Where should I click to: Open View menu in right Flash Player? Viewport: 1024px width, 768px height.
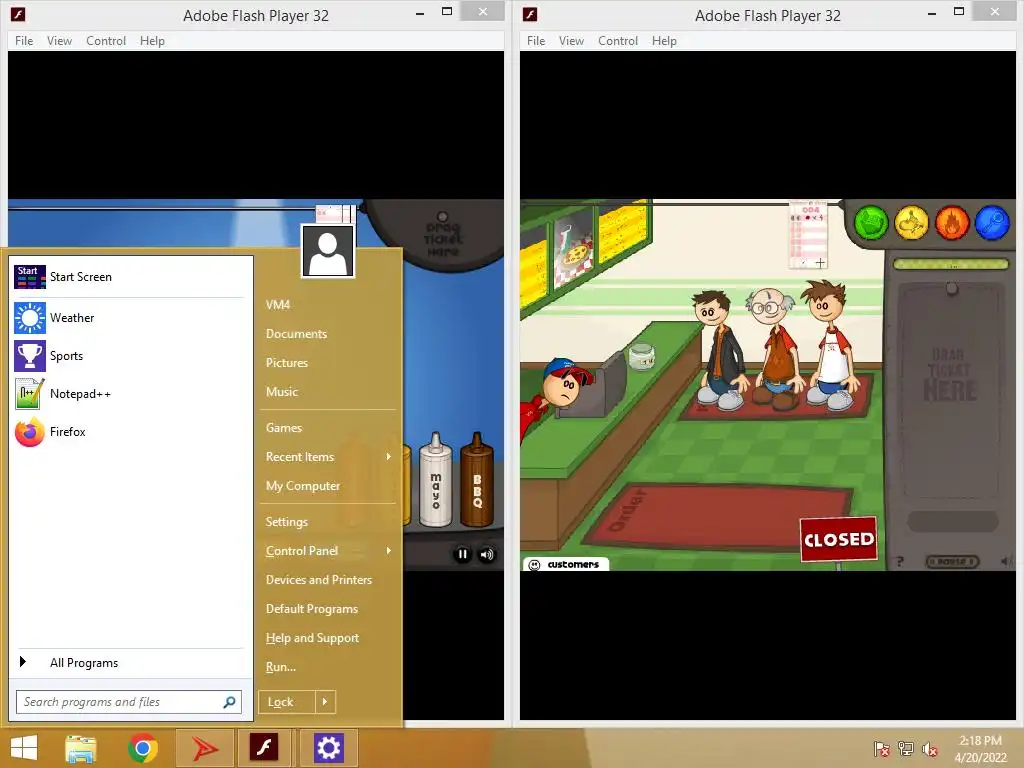[x=571, y=40]
